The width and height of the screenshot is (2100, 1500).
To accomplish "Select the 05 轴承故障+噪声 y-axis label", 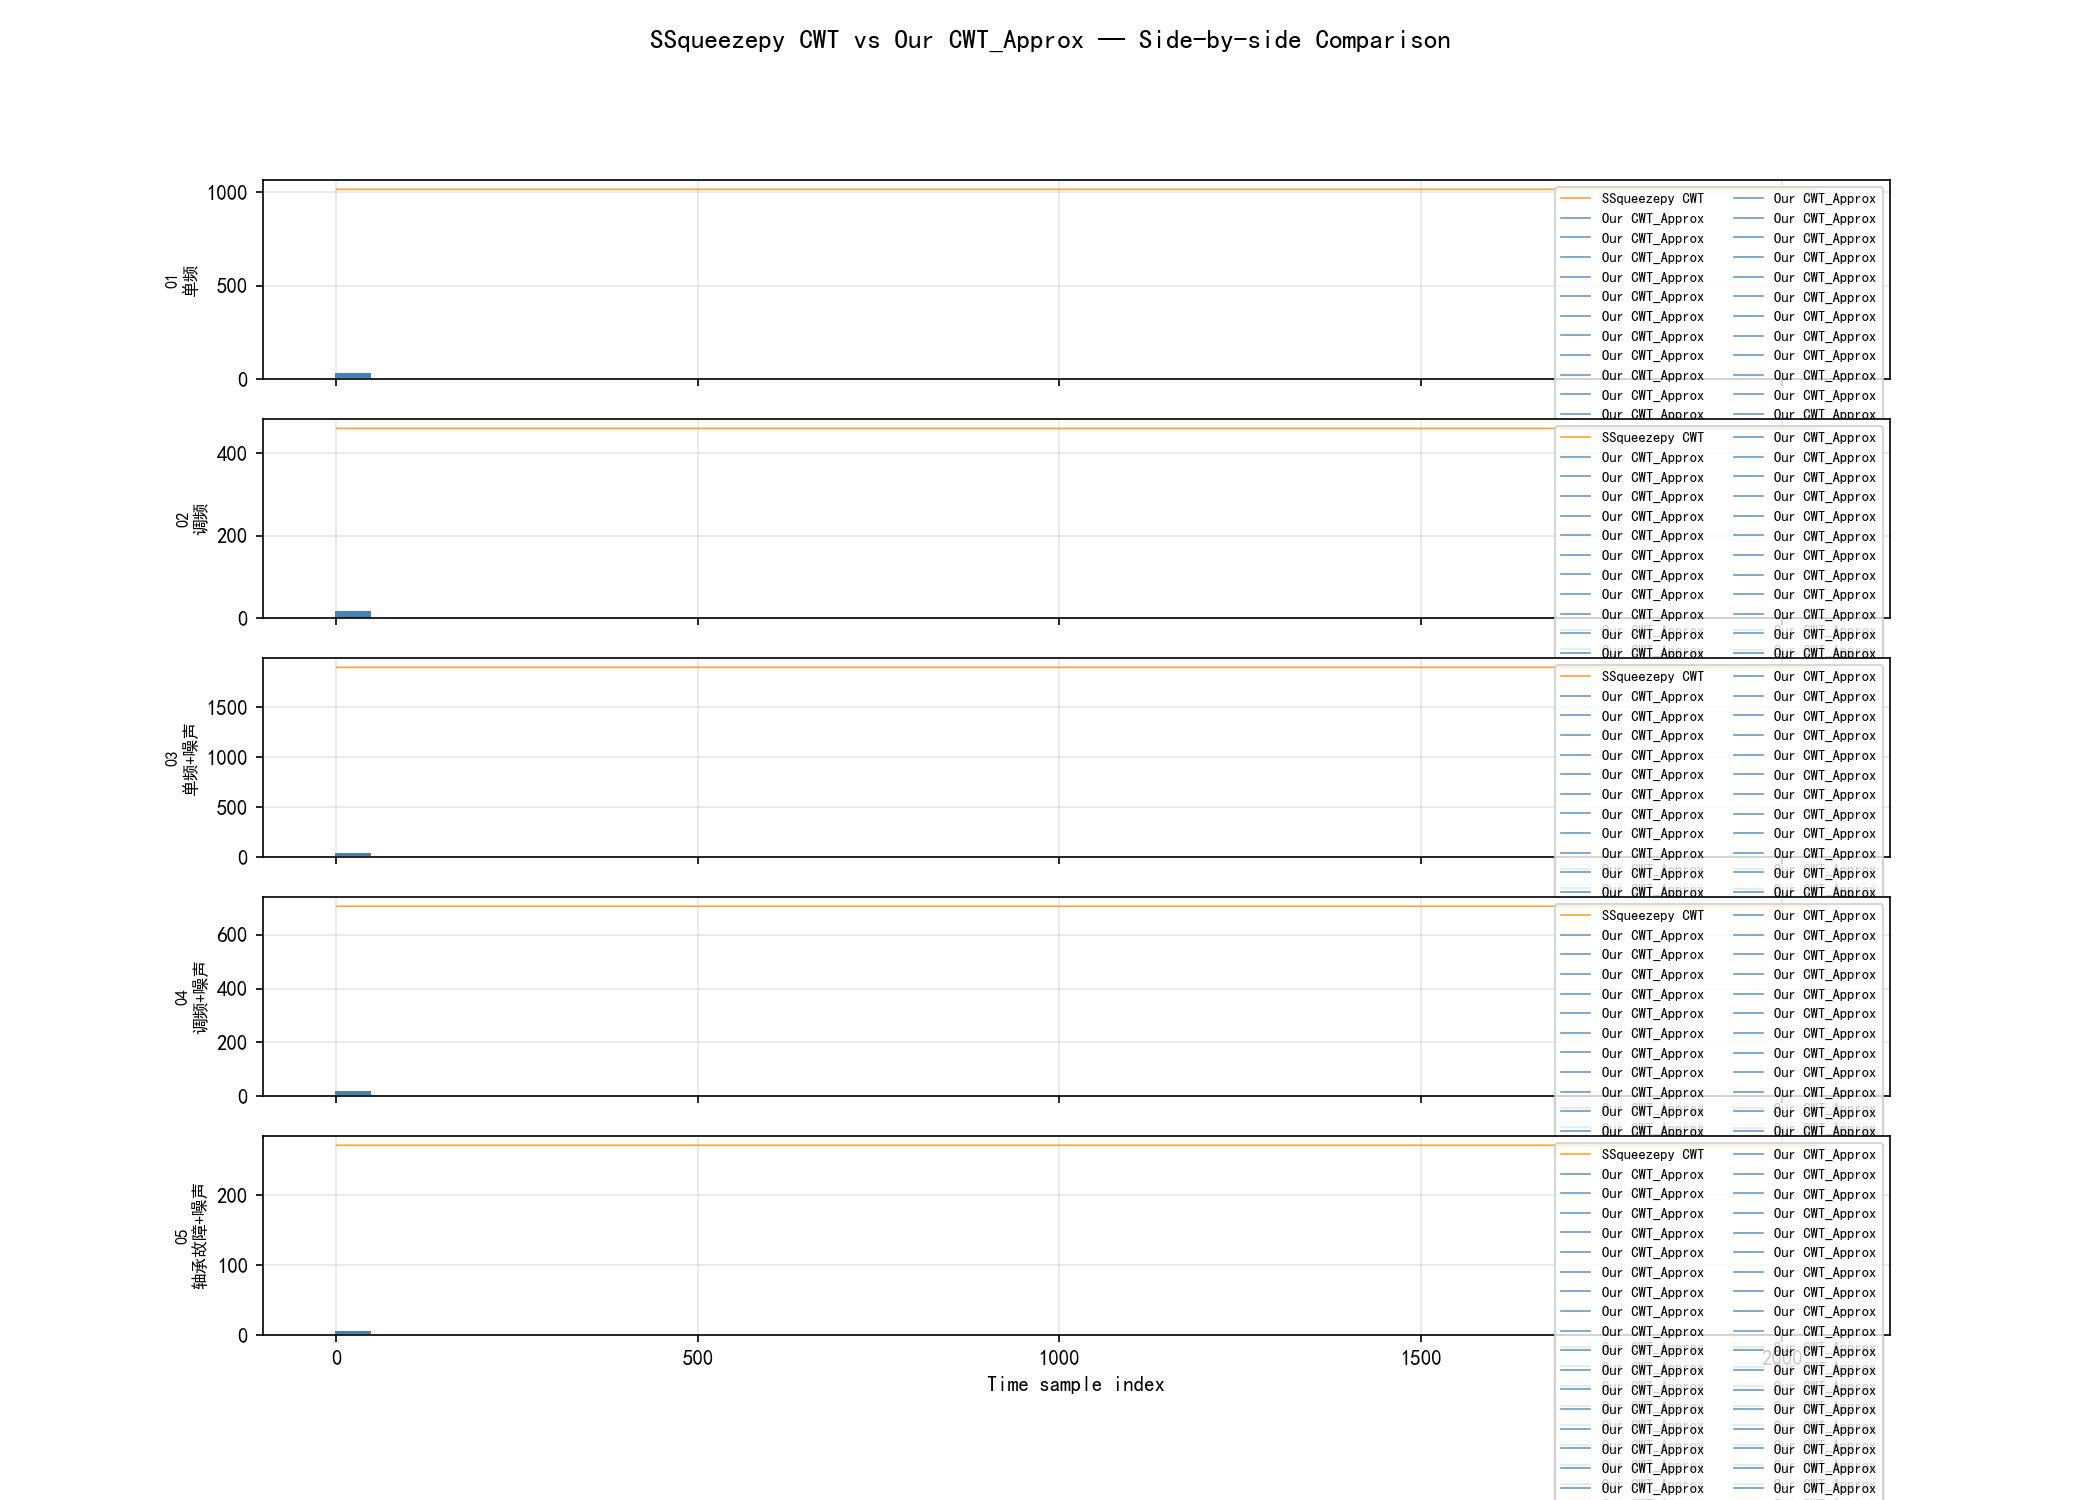I will [191, 1236].
